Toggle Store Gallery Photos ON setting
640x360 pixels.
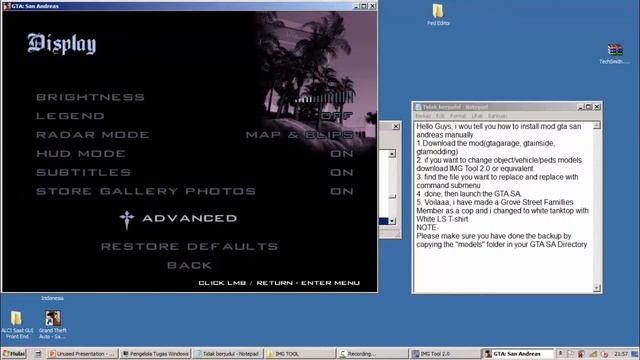tap(342, 191)
